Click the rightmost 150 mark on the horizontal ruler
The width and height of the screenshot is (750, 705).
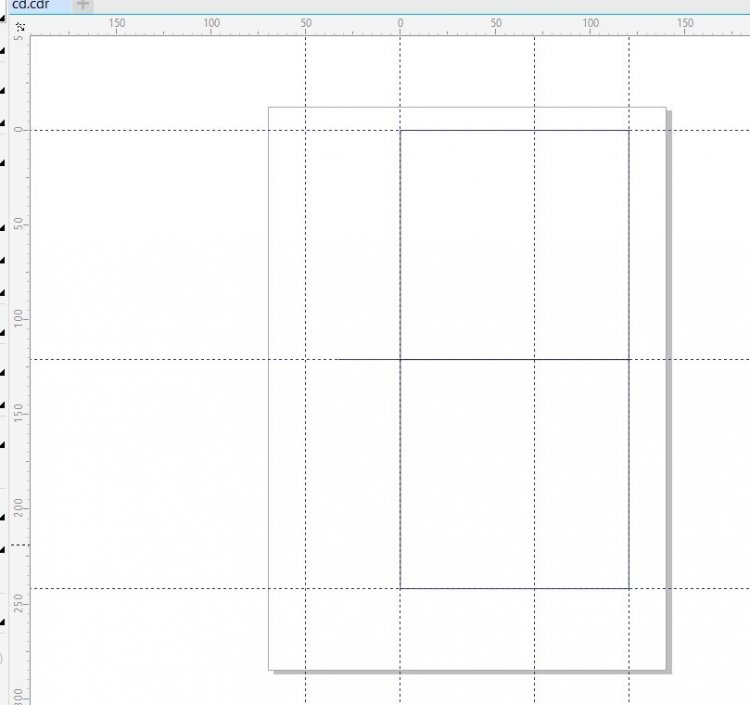tap(685, 23)
